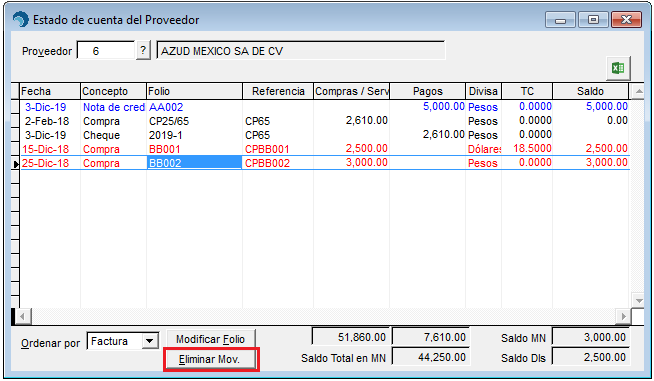Click the TC column header
654x381 pixels.
coord(527,91)
